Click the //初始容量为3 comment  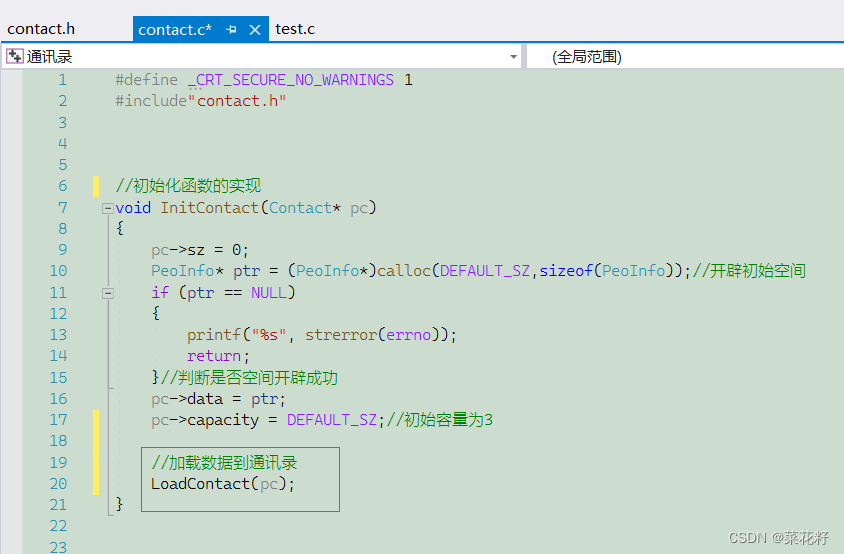tap(440, 419)
